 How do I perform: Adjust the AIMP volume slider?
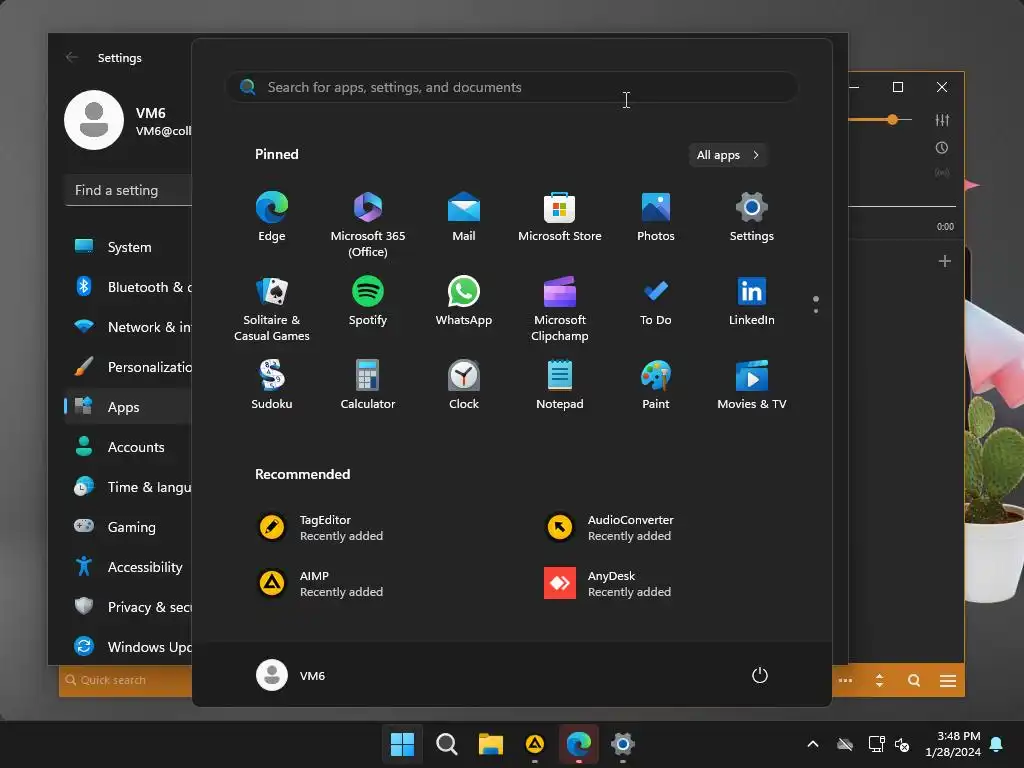(892, 120)
